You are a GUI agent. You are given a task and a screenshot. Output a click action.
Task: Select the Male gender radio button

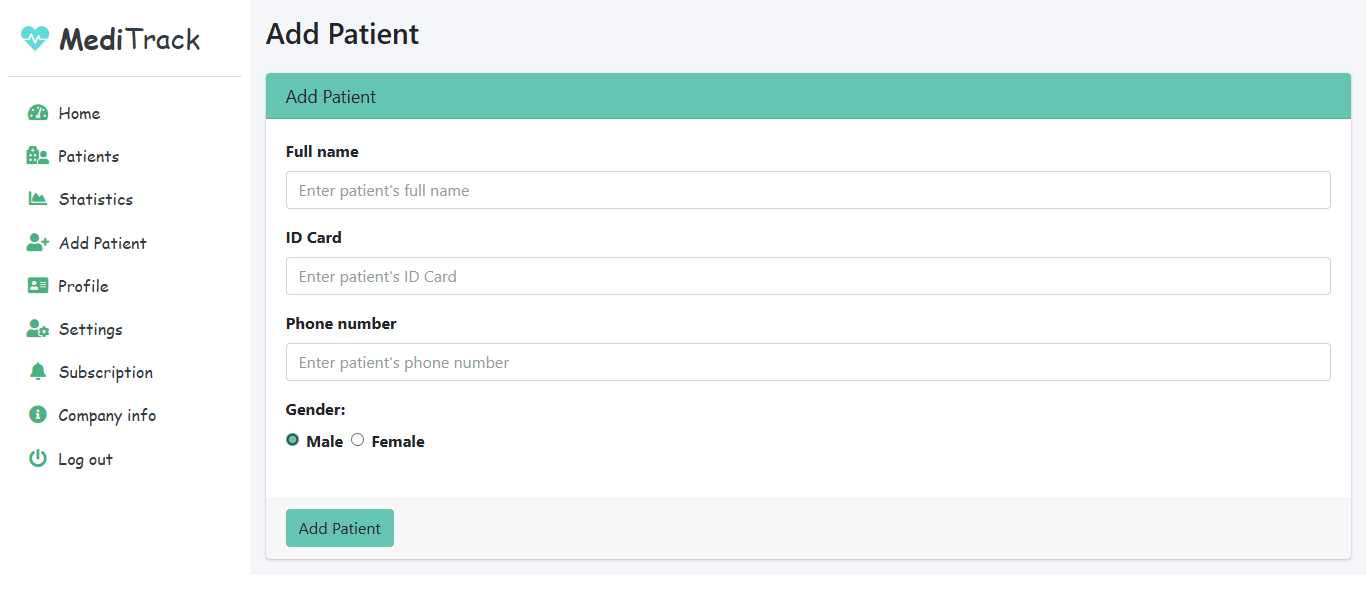(x=293, y=440)
